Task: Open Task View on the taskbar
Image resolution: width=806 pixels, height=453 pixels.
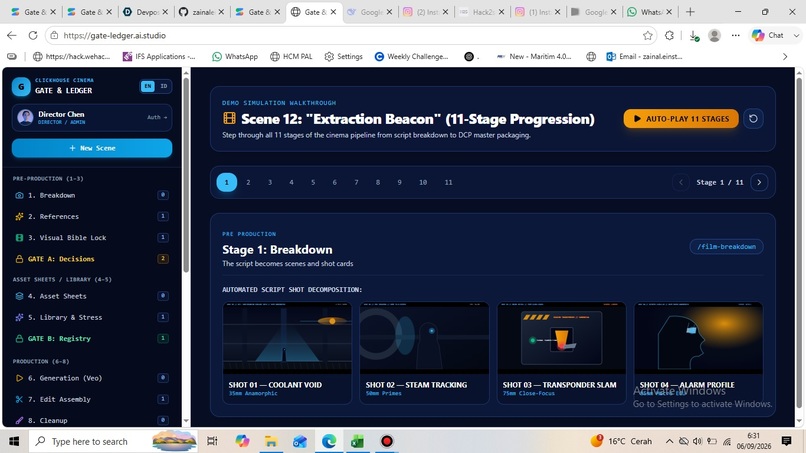Action: coord(212,441)
